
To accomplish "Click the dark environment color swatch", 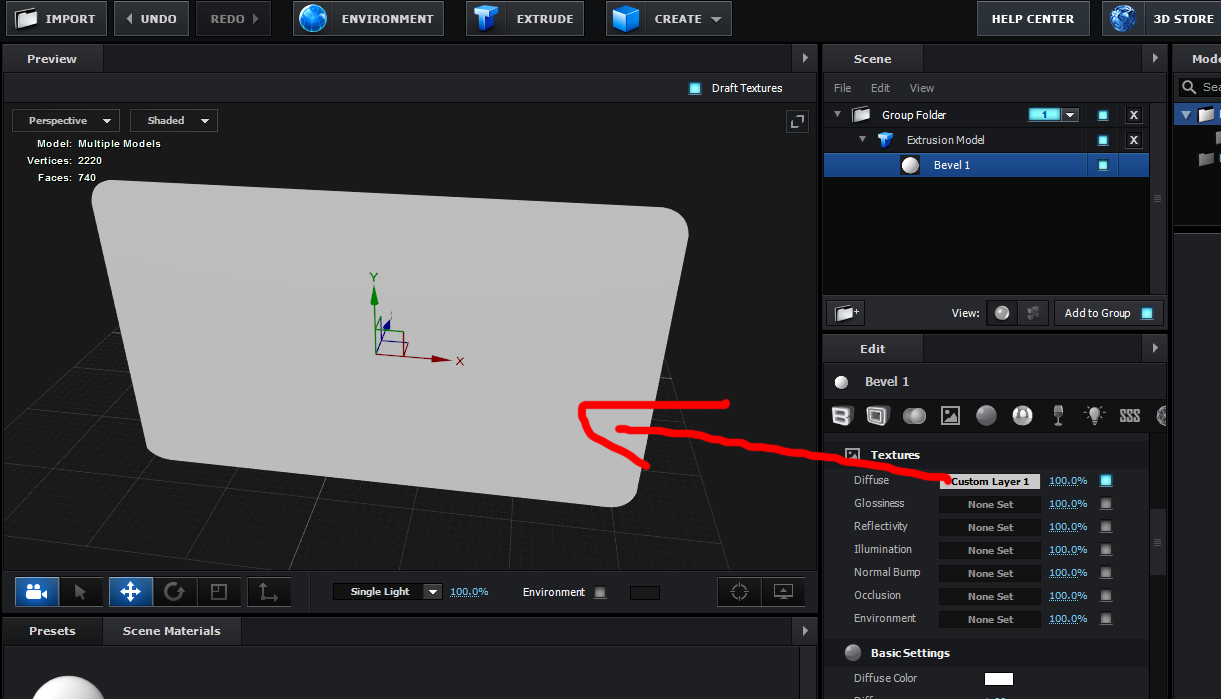I will tap(645, 592).
